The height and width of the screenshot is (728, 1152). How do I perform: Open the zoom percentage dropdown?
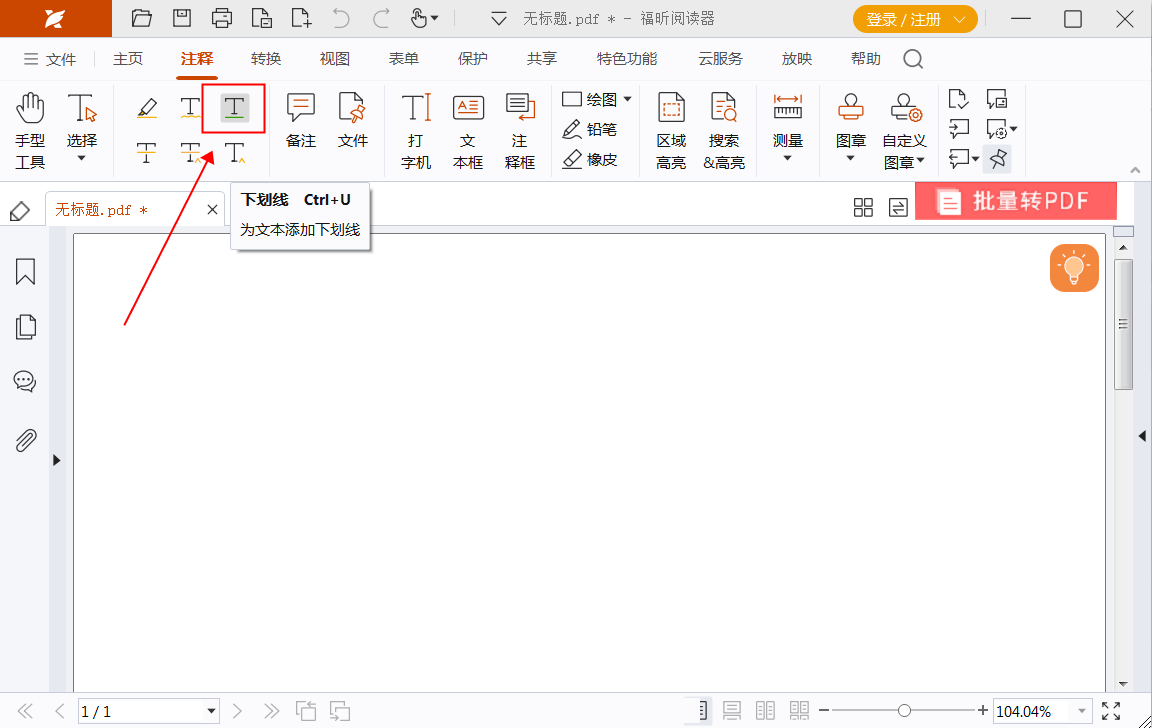(x=1079, y=711)
